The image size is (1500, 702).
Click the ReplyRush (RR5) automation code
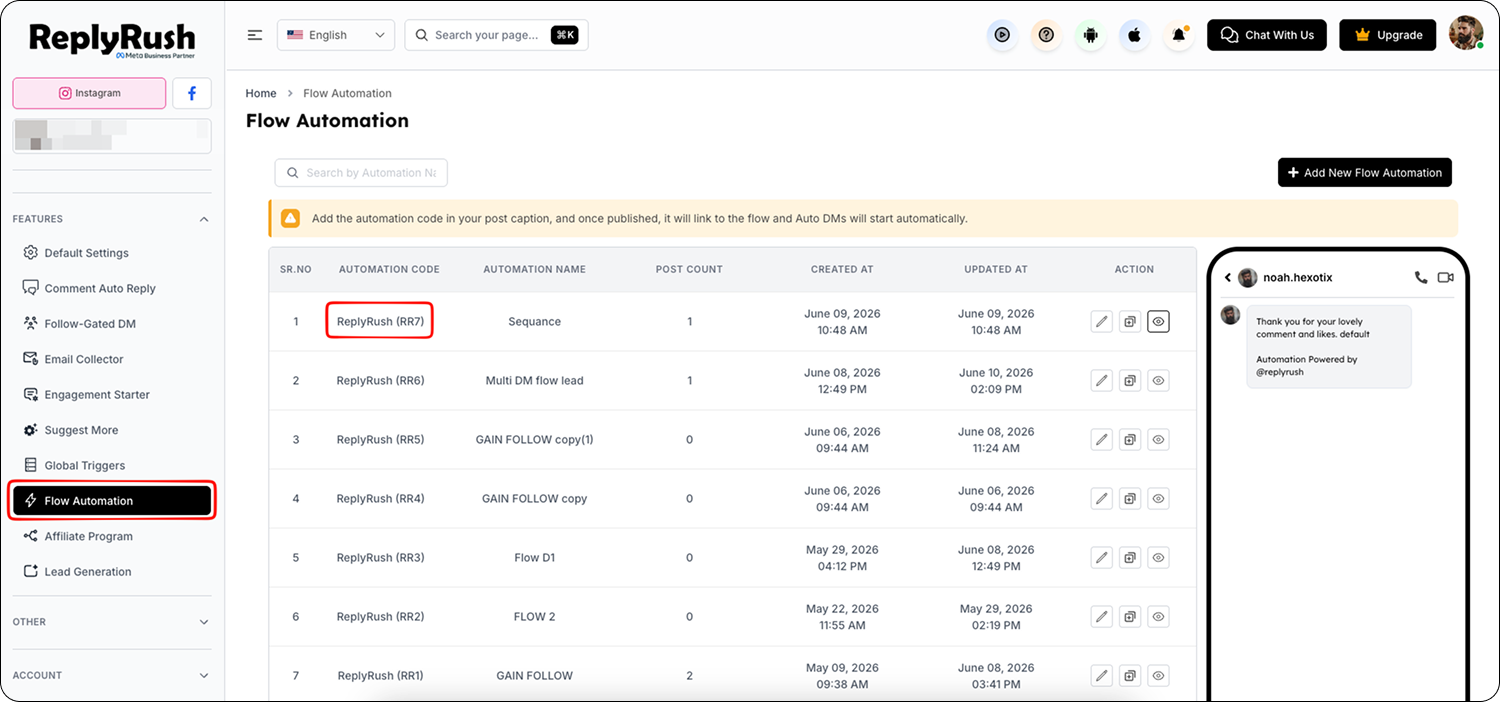coord(380,440)
